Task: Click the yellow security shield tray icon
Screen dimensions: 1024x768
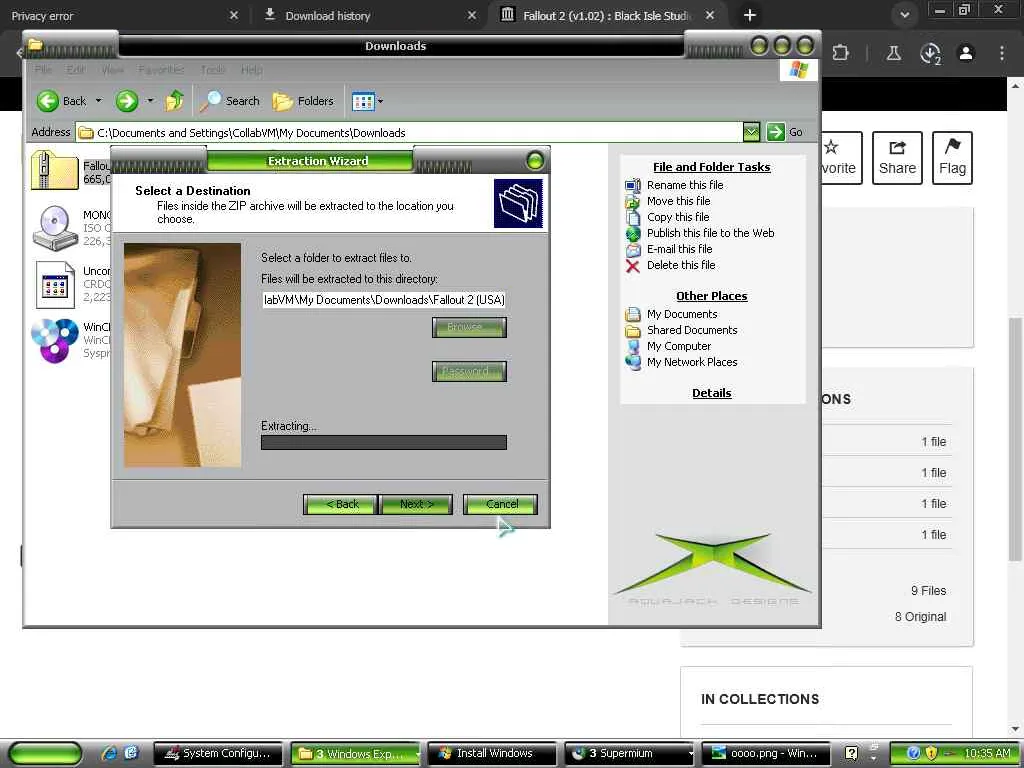Action: pyautogui.click(x=931, y=754)
